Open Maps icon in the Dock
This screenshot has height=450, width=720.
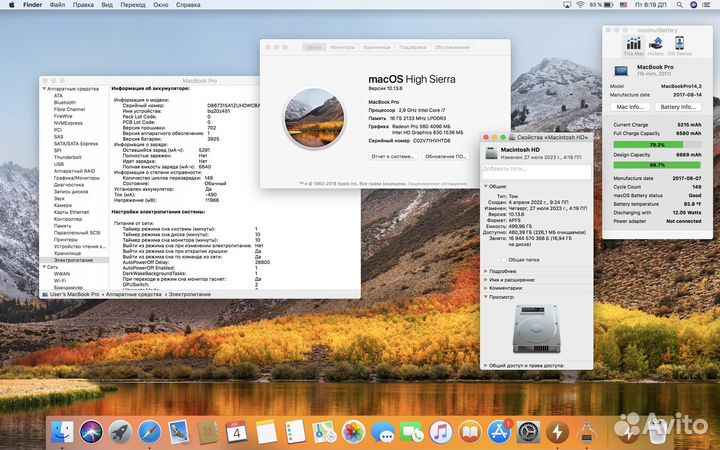coord(324,432)
